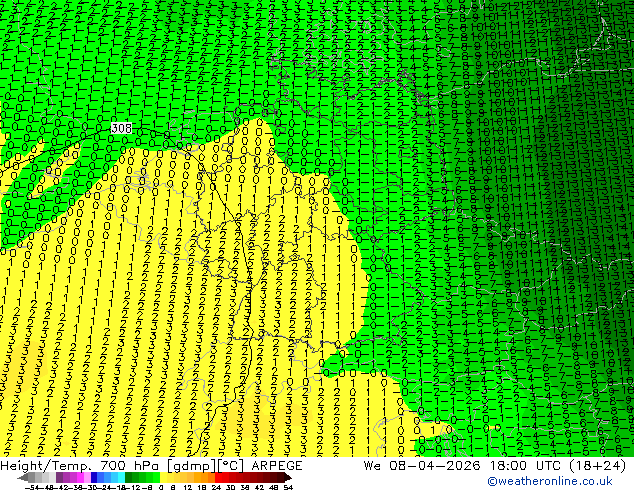Click the "-54" legend scale value
This screenshot has width=634, height=490.
tap(32, 487)
